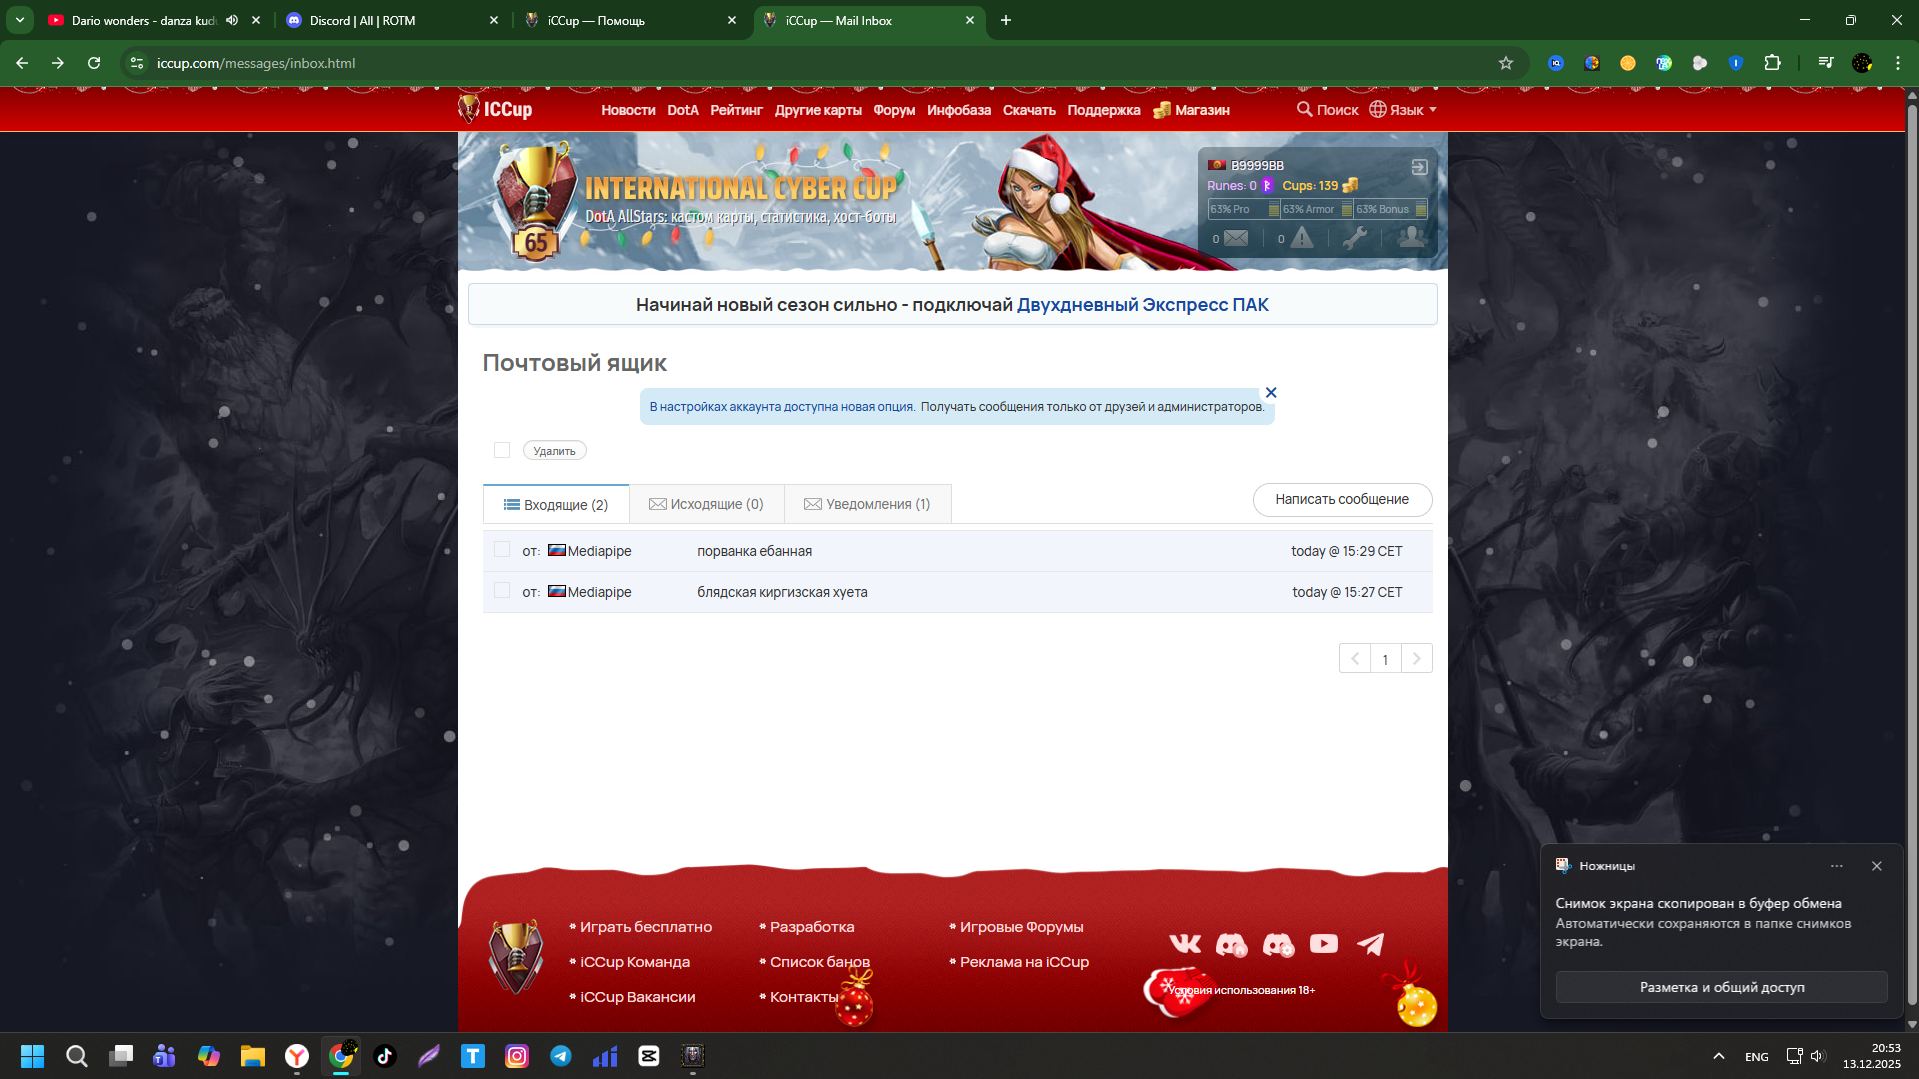Check the message received at 15:27 CET

pos(502,591)
